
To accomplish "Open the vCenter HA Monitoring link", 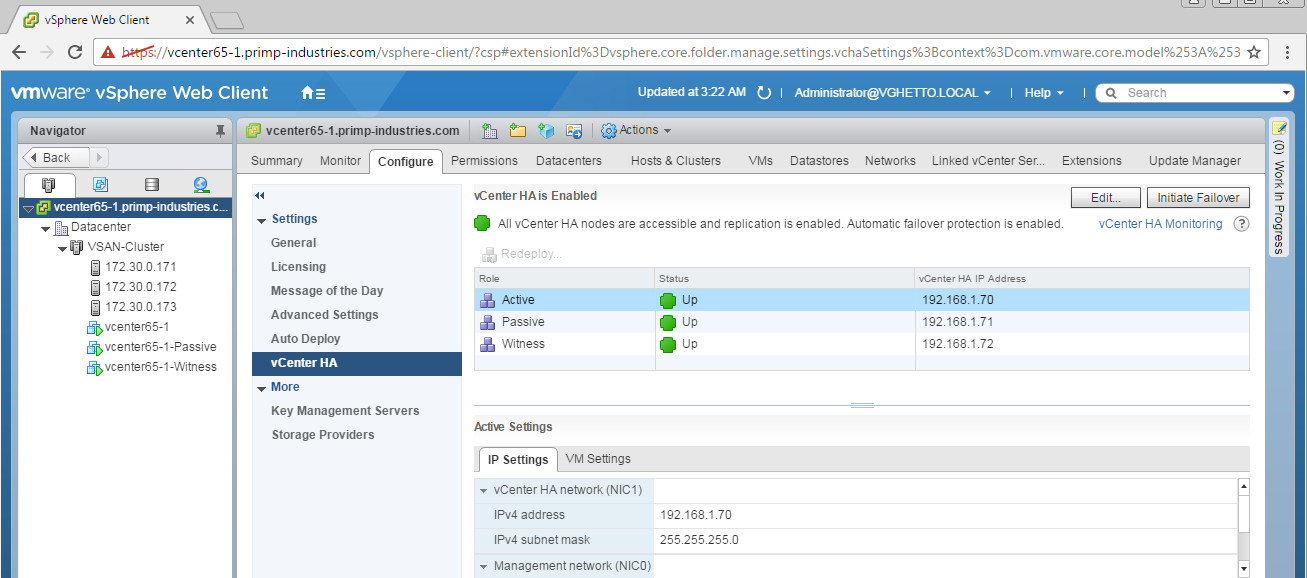I will [x=1160, y=224].
